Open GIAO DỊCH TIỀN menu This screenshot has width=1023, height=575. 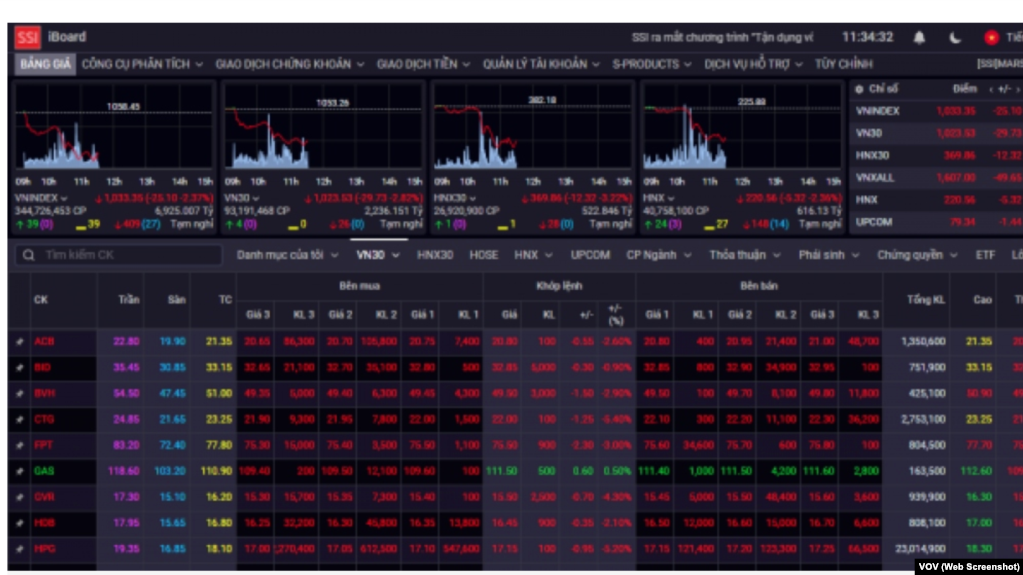pos(423,64)
